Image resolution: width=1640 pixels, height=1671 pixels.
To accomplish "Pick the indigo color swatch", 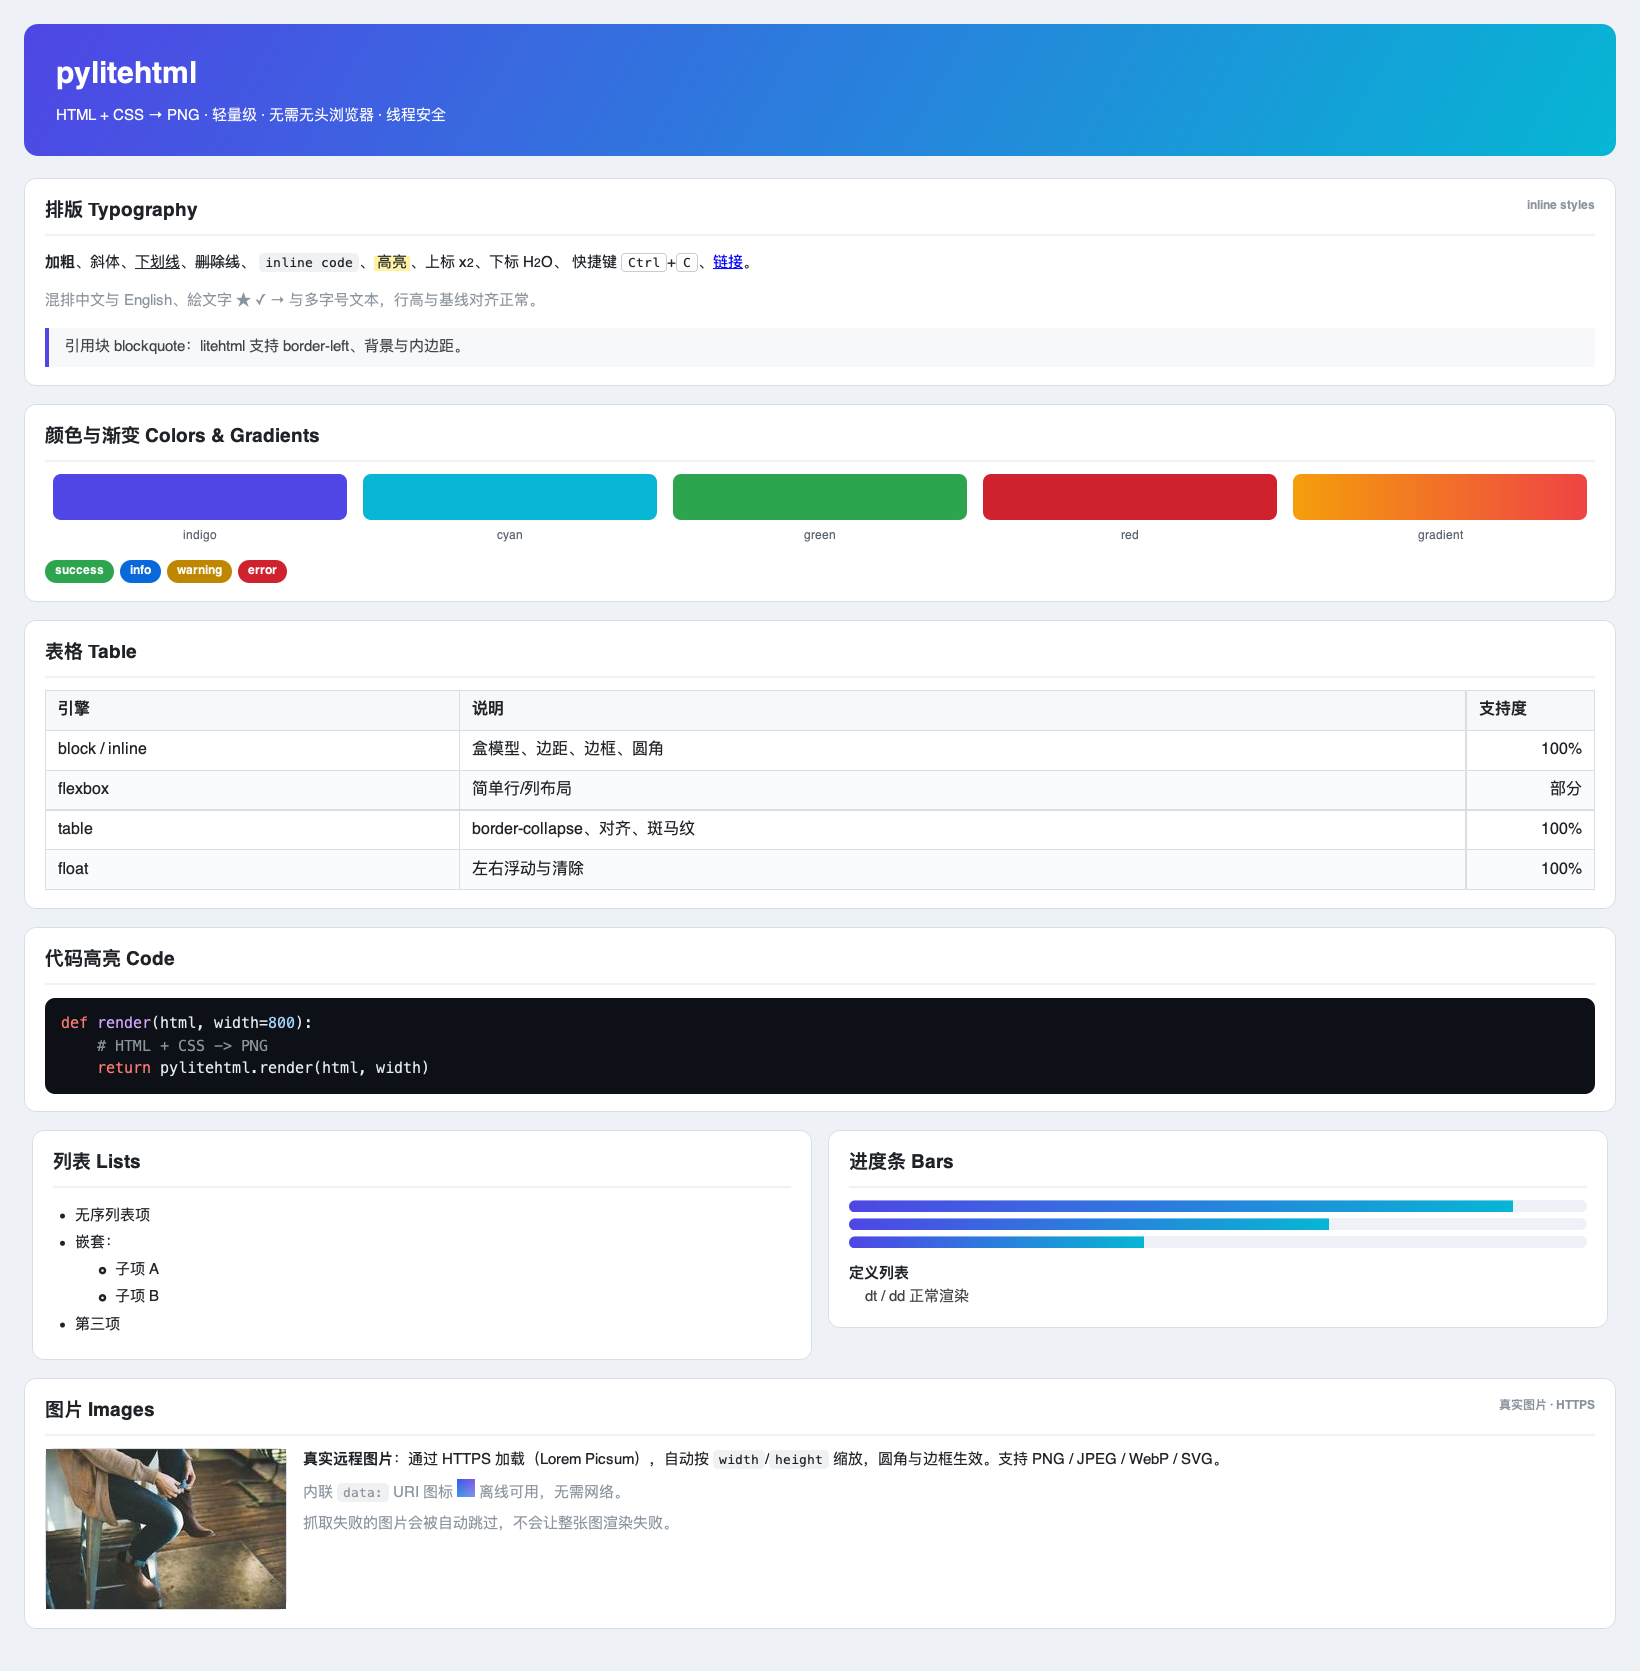I will point(200,497).
